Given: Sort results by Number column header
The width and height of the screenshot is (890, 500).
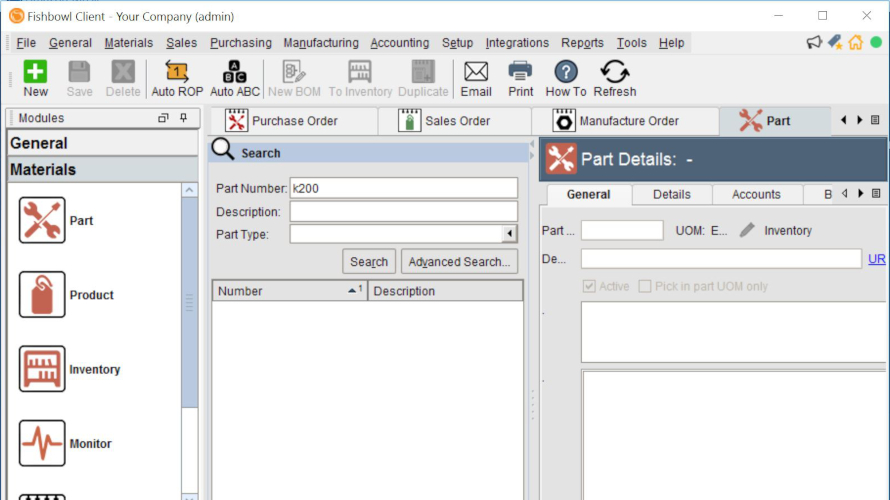Looking at the screenshot, I should [x=290, y=291].
